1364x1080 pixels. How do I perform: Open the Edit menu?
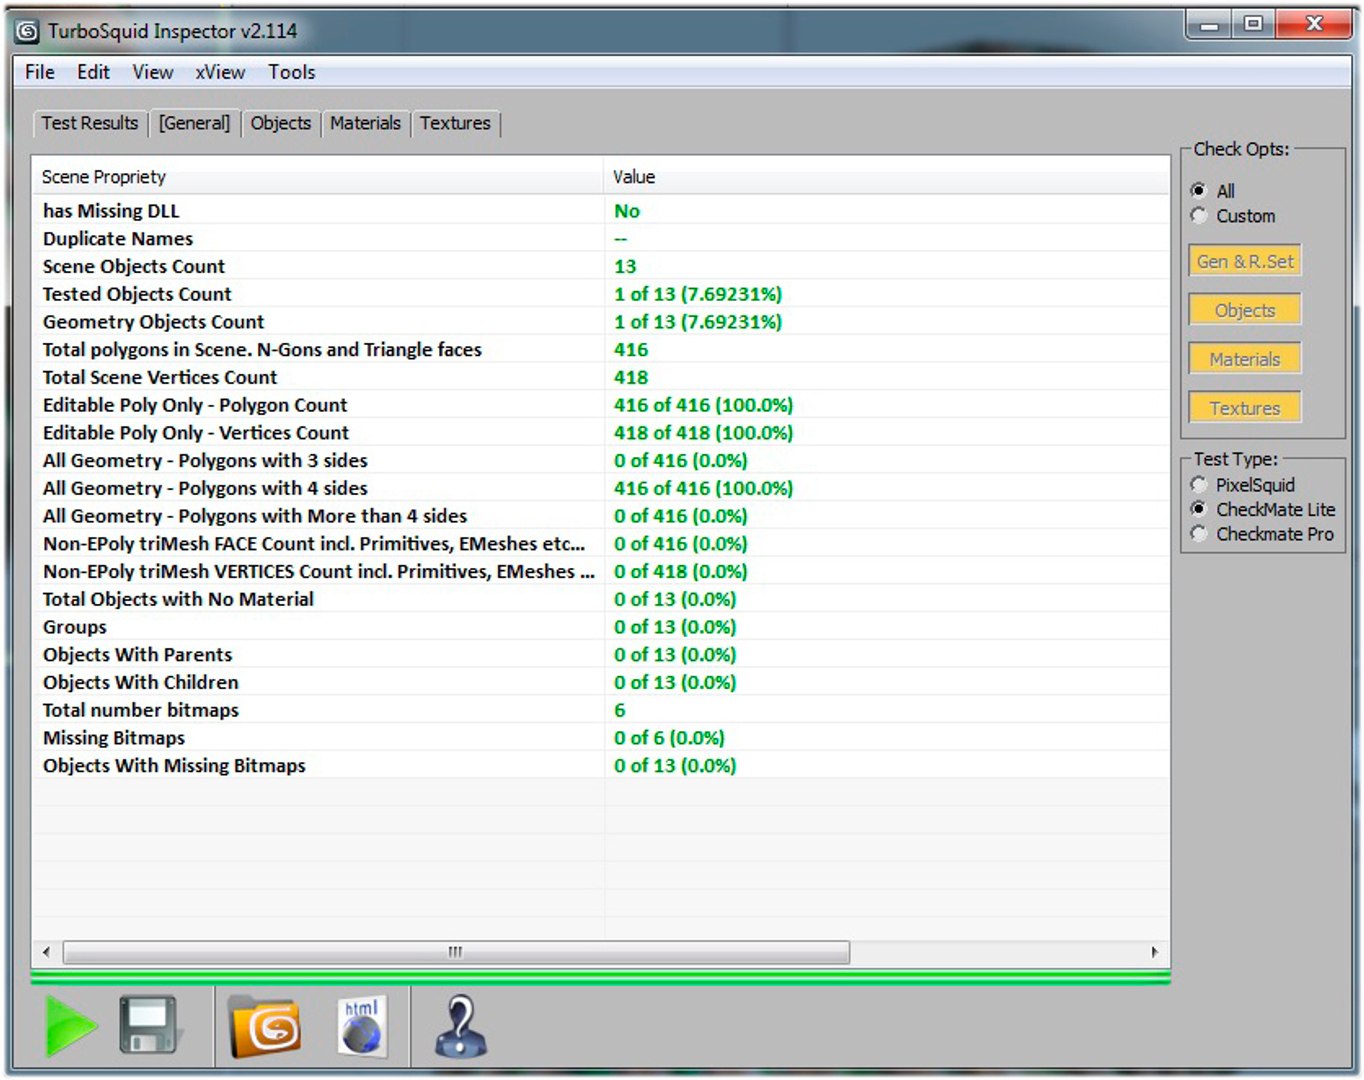(x=93, y=72)
